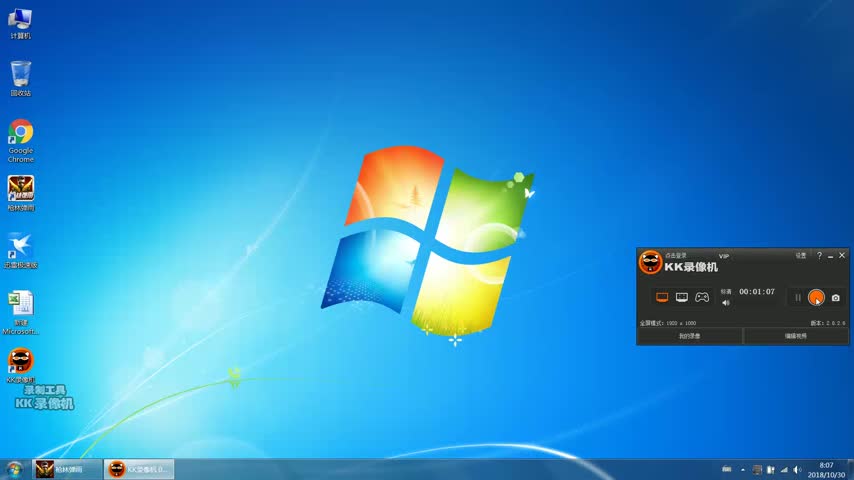Viewport: 854px width, 480px height.
Task: Click 点击登录 login link in KK
Action: [x=676, y=256]
